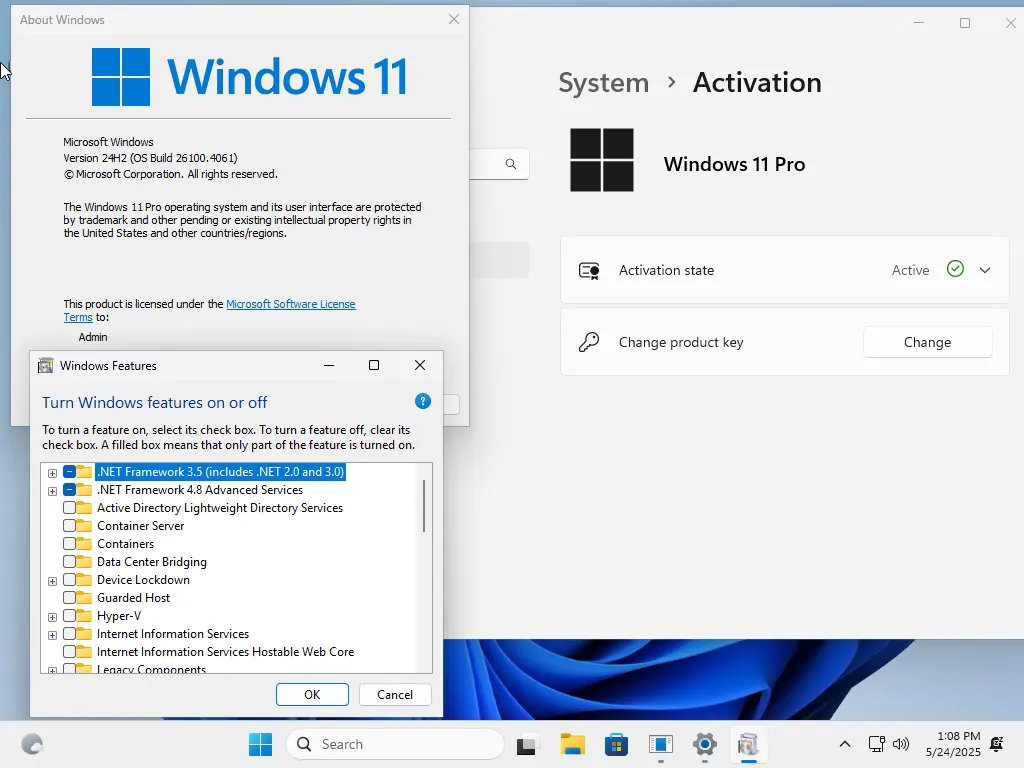This screenshot has height=768, width=1024.
Task: Enable the Hyper-V checkbox
Action: coord(69,616)
